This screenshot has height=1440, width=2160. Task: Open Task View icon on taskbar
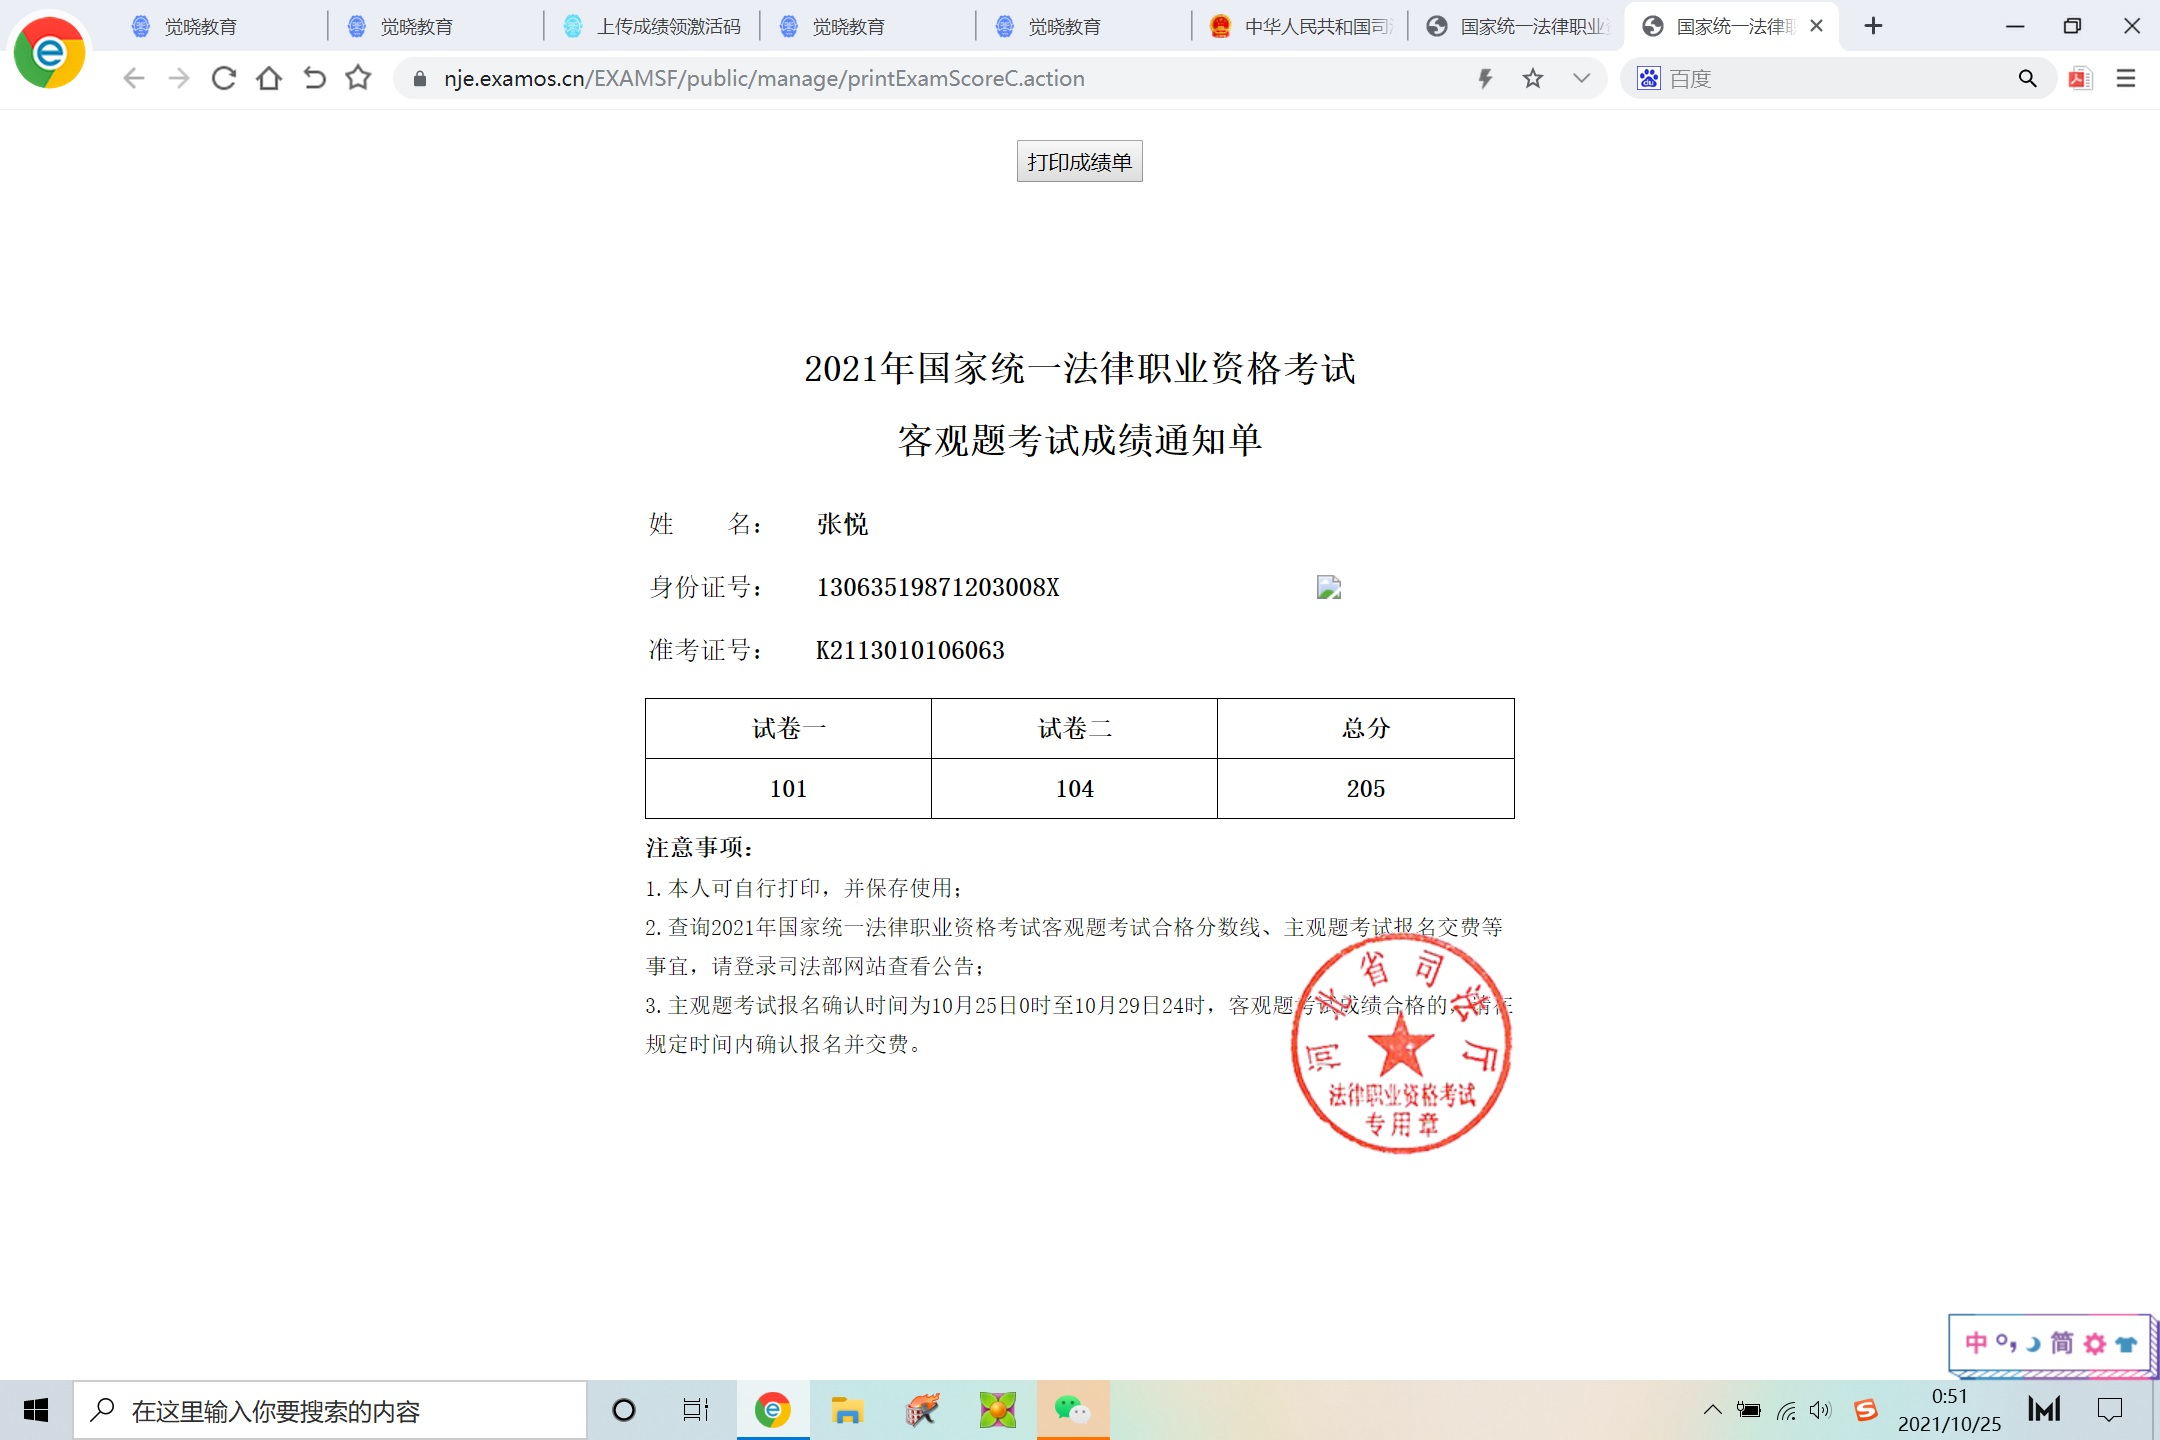[695, 1410]
